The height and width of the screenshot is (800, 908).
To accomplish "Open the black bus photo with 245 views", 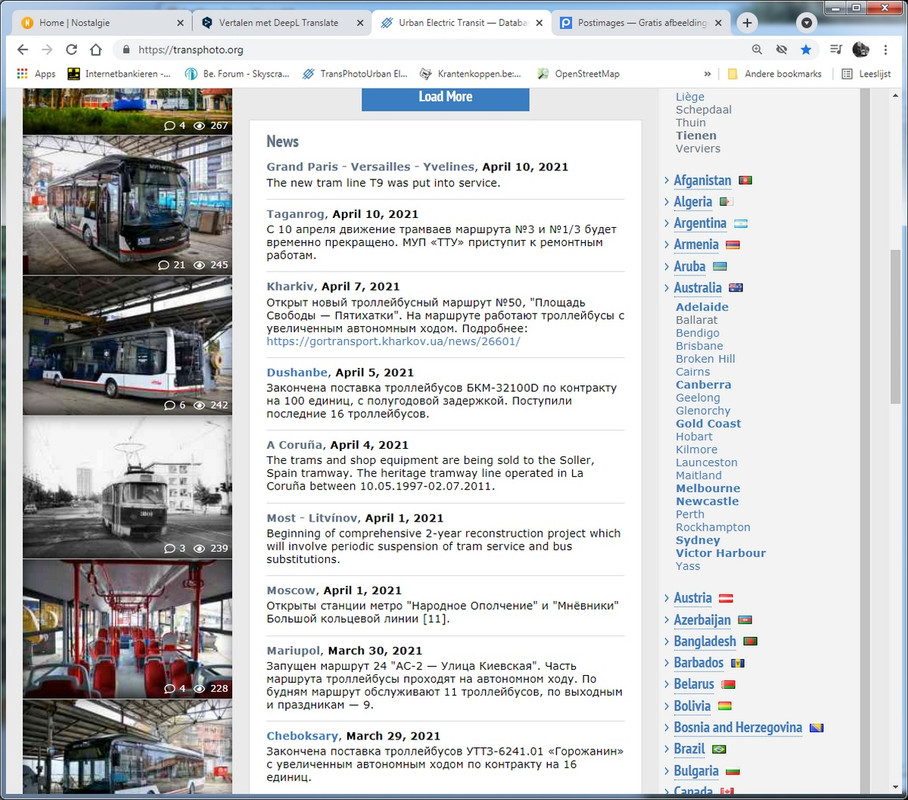I will tap(127, 205).
